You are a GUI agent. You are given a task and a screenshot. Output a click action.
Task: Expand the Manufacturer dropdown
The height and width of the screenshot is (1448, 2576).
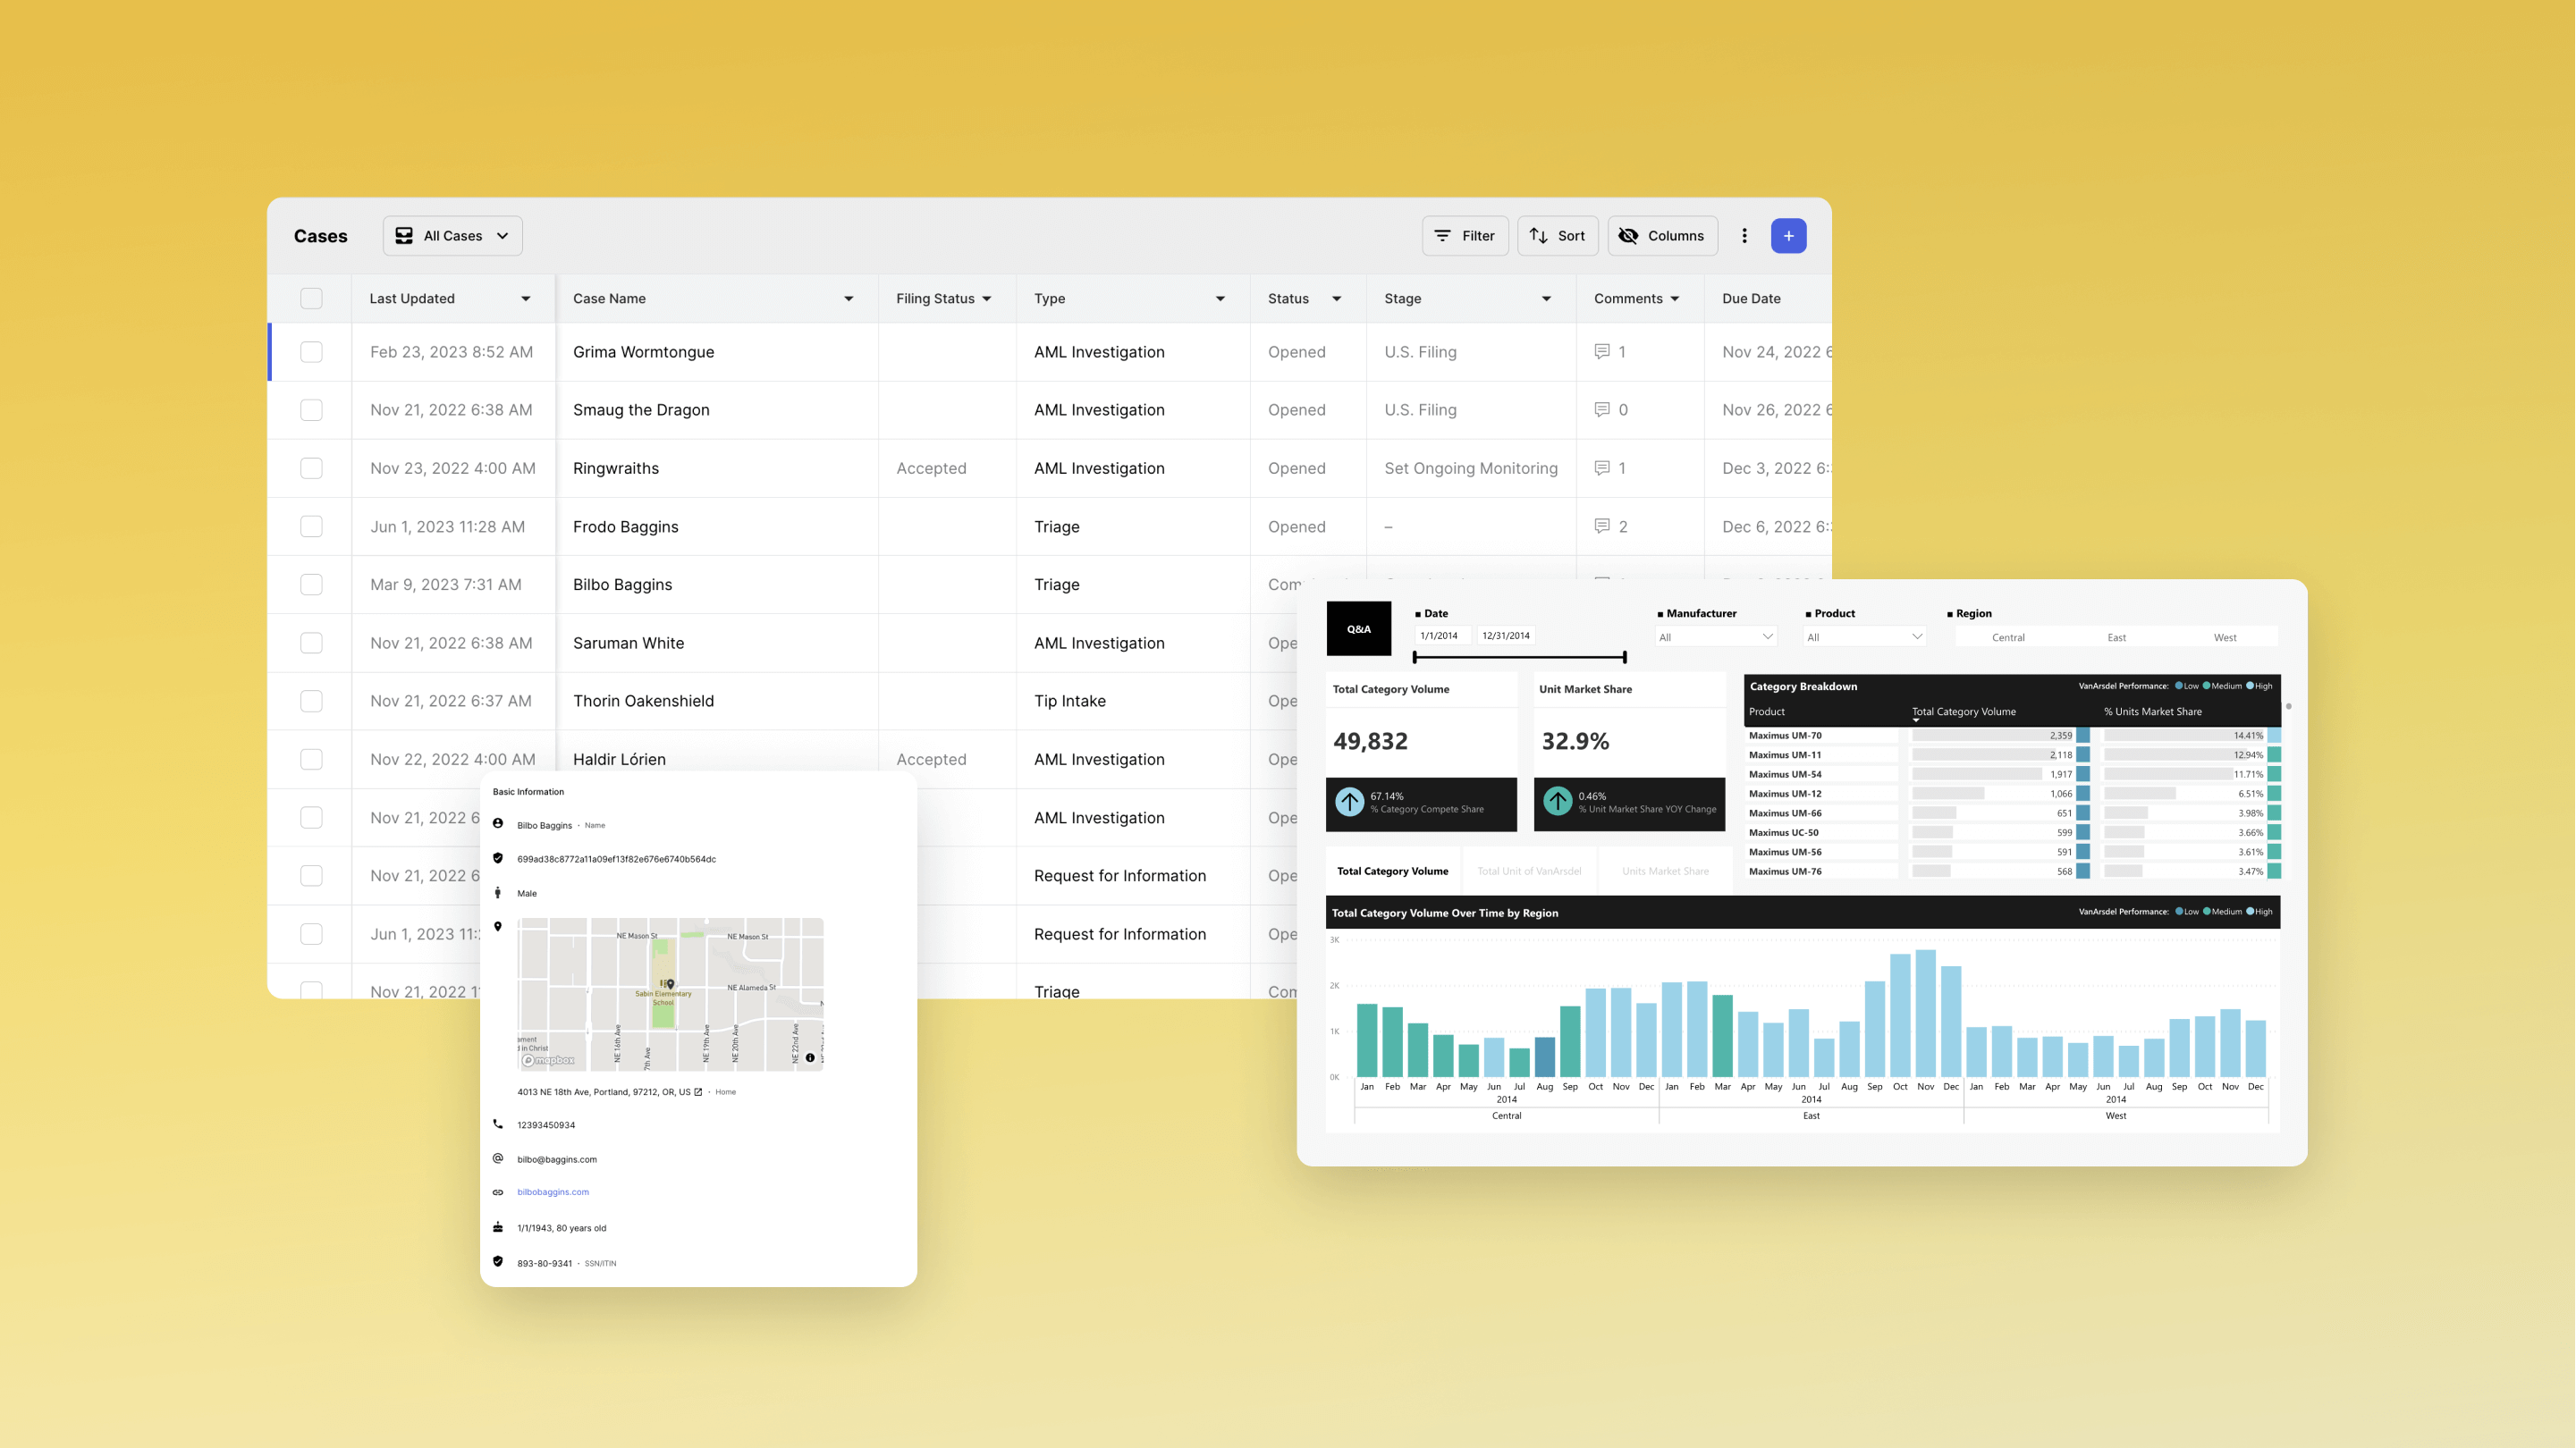click(x=1716, y=637)
